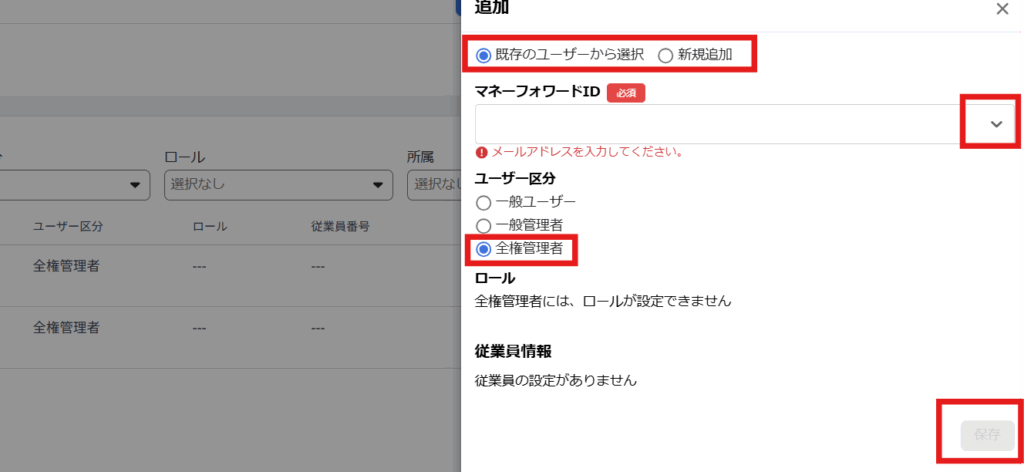This screenshot has height=472, width=1024.
Task: Sort by the 従業員番号 column header
Action: [x=341, y=226]
